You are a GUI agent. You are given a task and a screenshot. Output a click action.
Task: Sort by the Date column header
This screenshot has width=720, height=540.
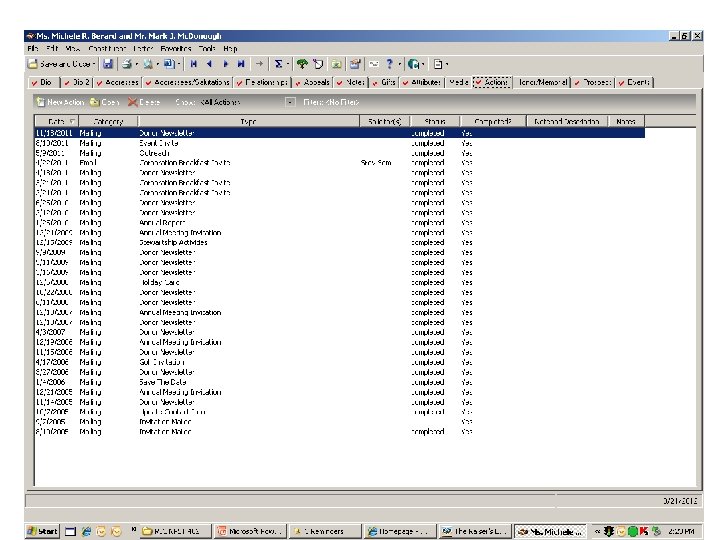(56, 122)
